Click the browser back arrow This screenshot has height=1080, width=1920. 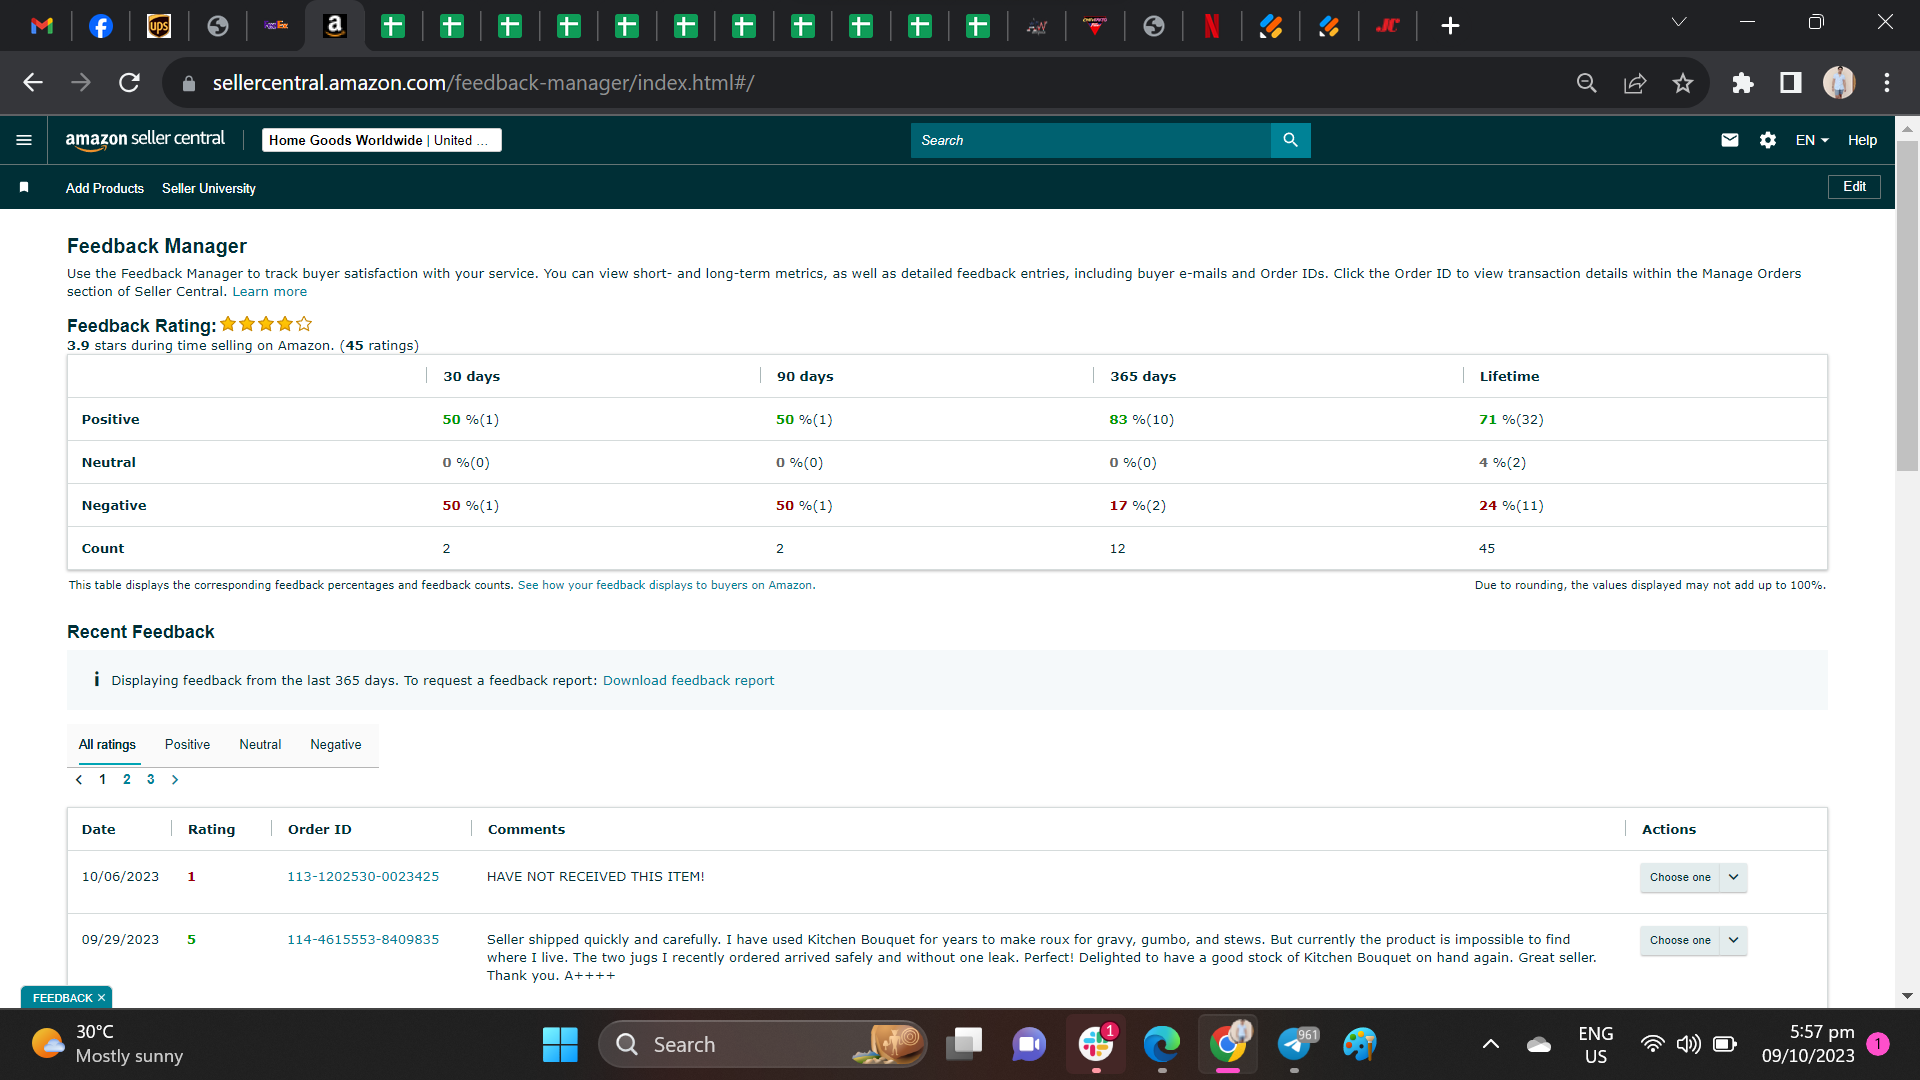(x=33, y=83)
